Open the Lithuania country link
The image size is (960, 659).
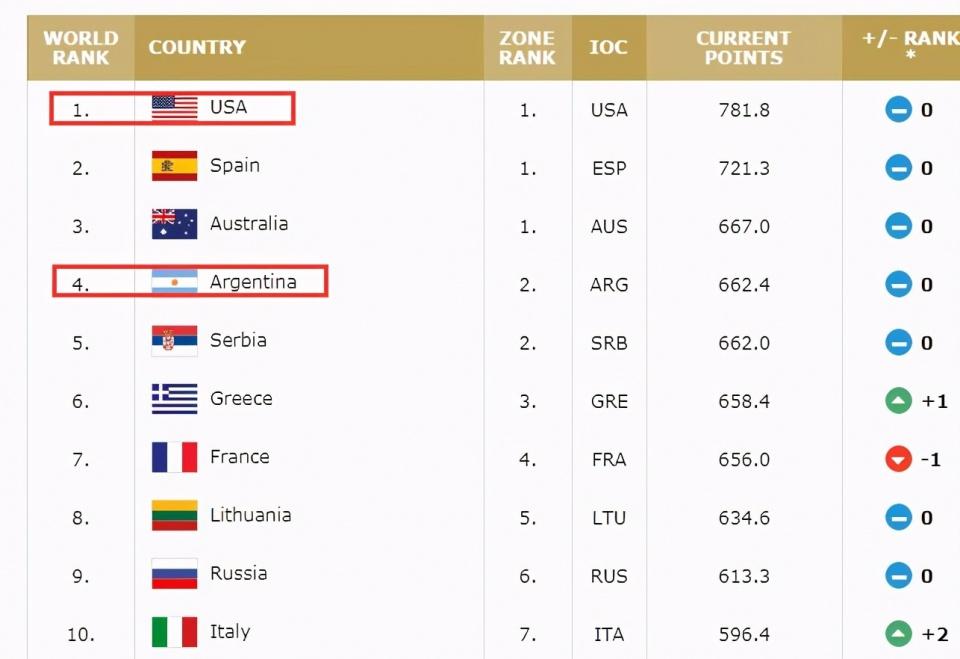click(x=250, y=516)
